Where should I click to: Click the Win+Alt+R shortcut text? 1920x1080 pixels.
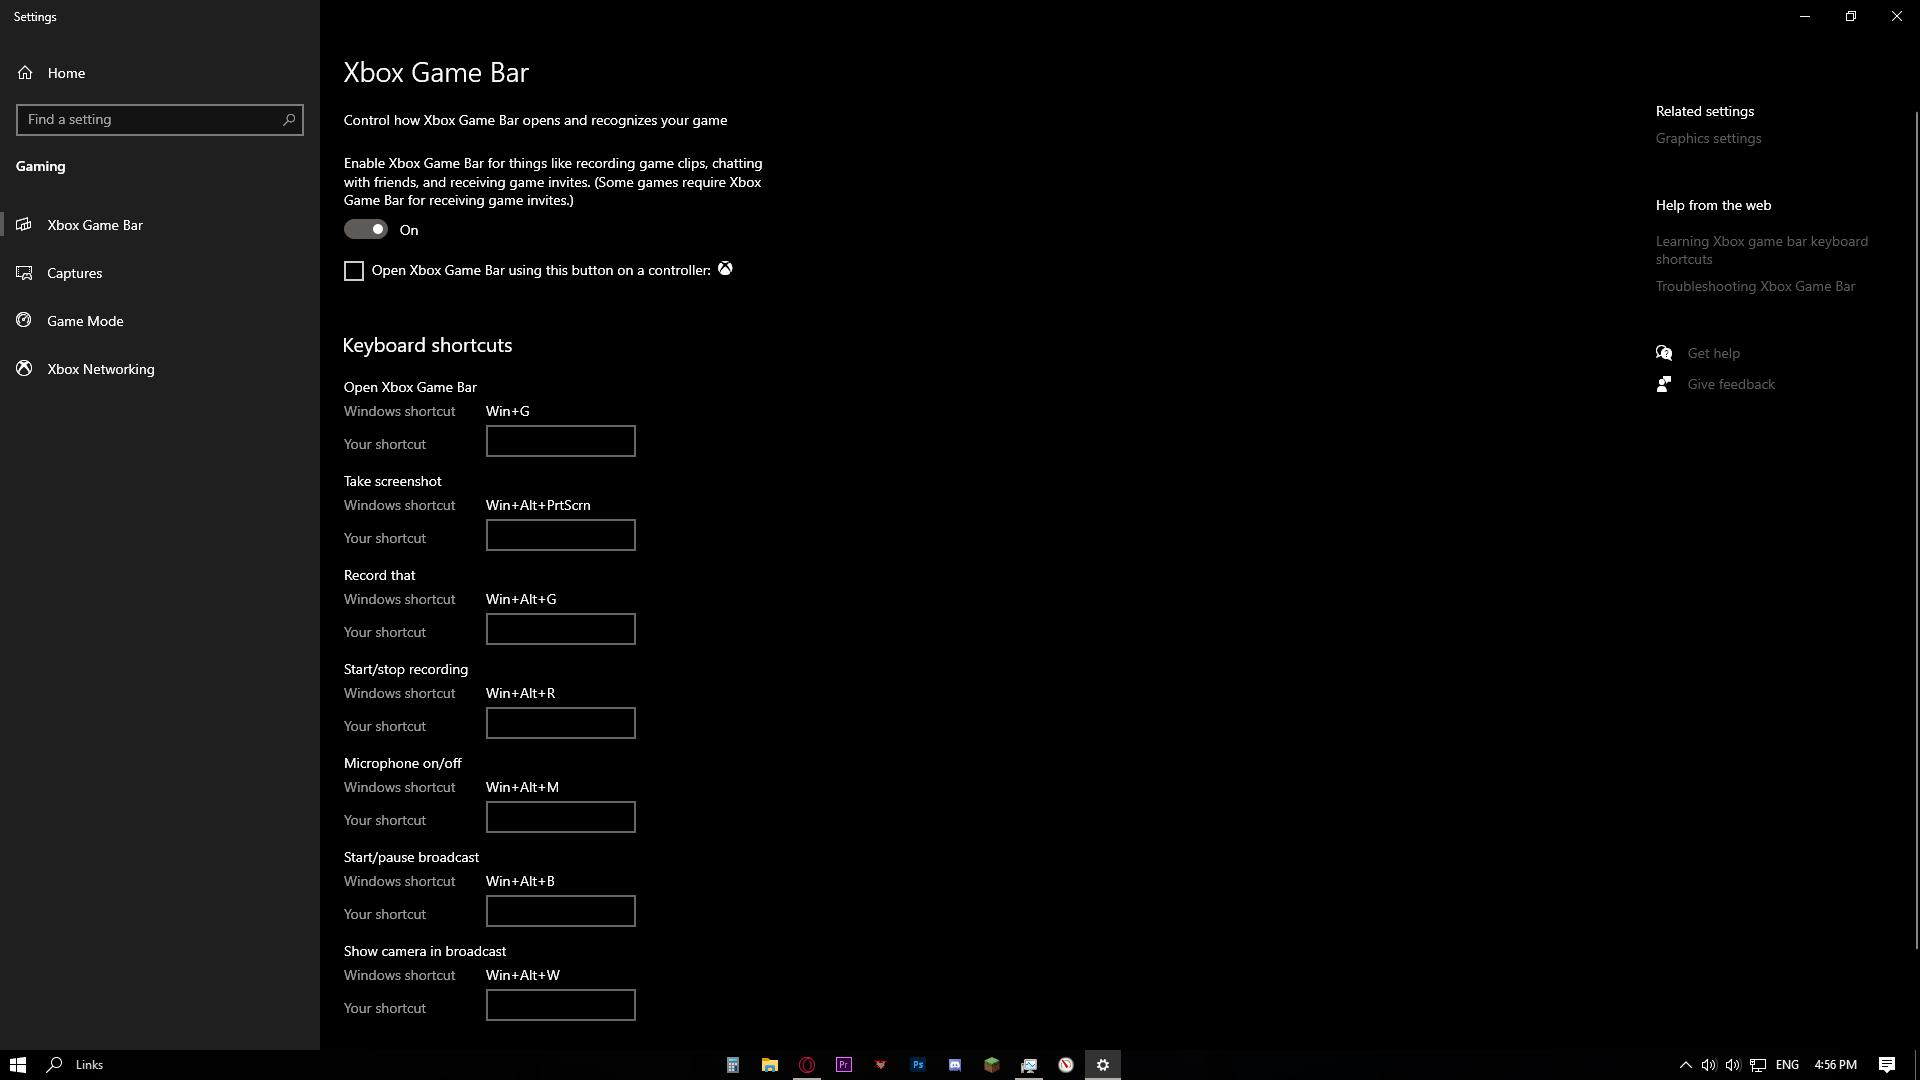(x=520, y=693)
